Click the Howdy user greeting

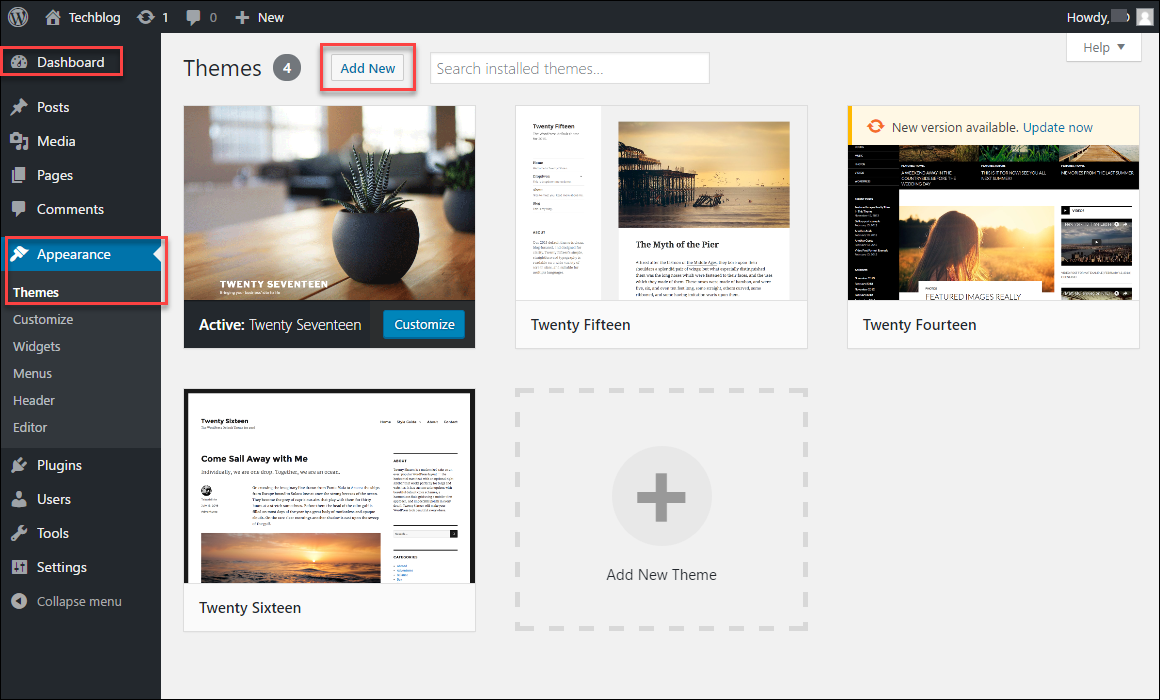(x=1098, y=17)
